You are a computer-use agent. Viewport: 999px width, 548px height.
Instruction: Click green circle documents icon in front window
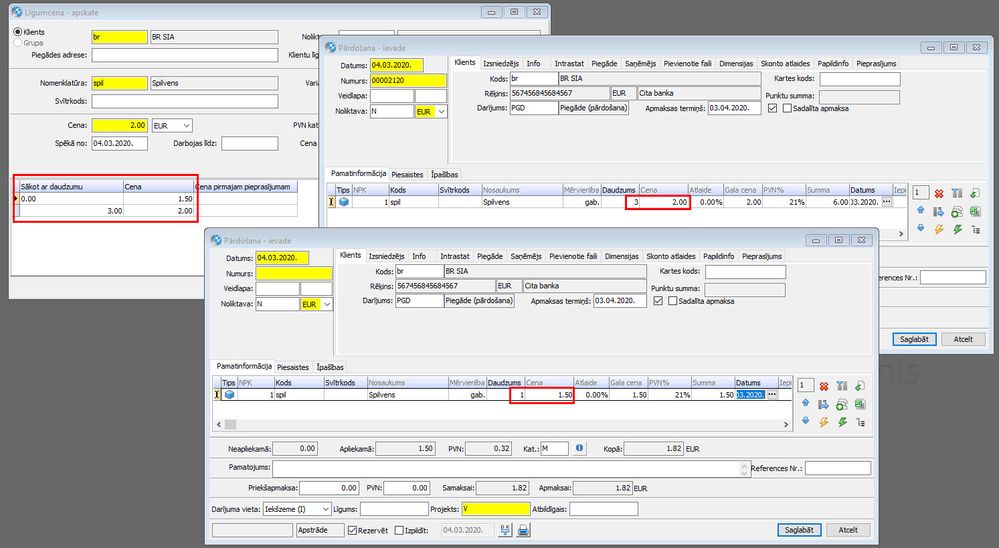pyautogui.click(x=842, y=404)
